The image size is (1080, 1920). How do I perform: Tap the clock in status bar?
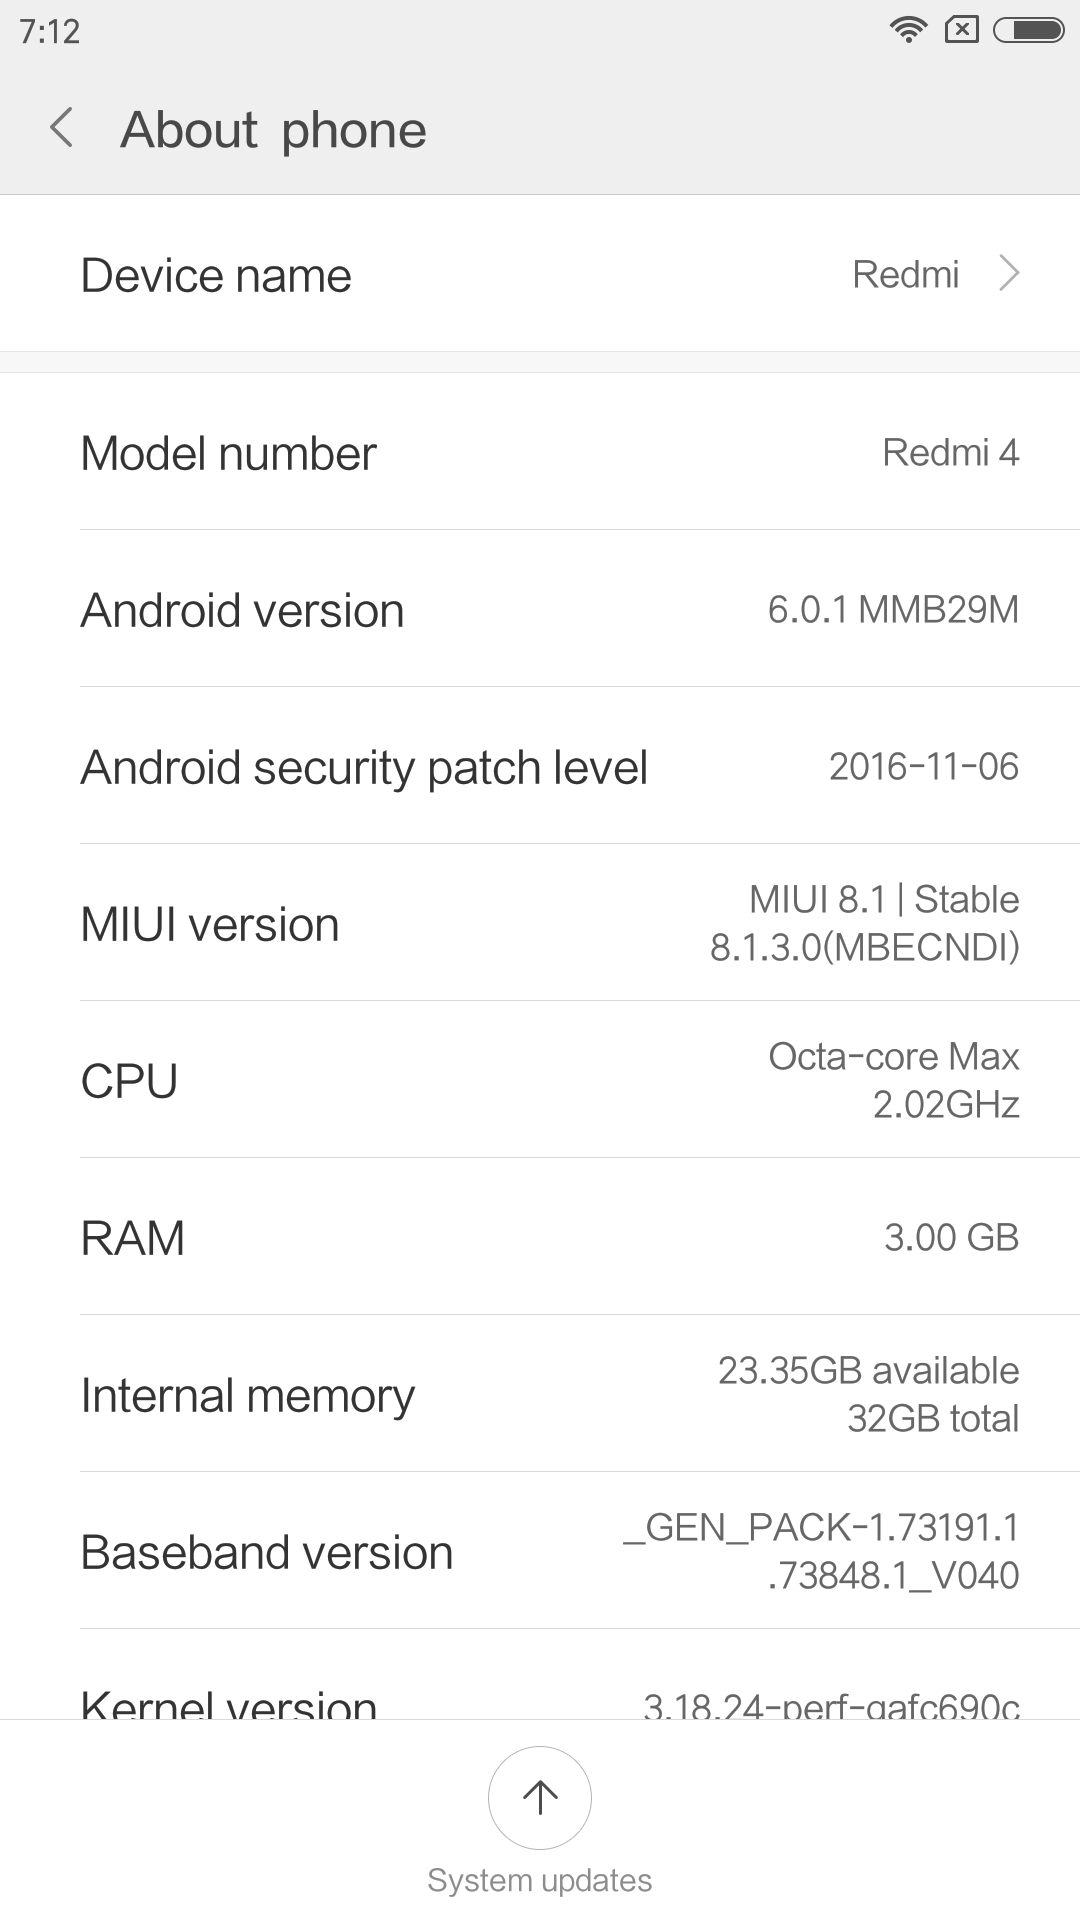[50, 31]
